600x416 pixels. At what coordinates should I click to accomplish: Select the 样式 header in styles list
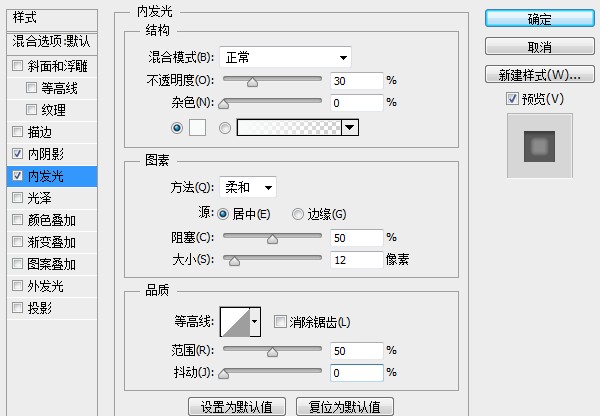[x=52, y=20]
